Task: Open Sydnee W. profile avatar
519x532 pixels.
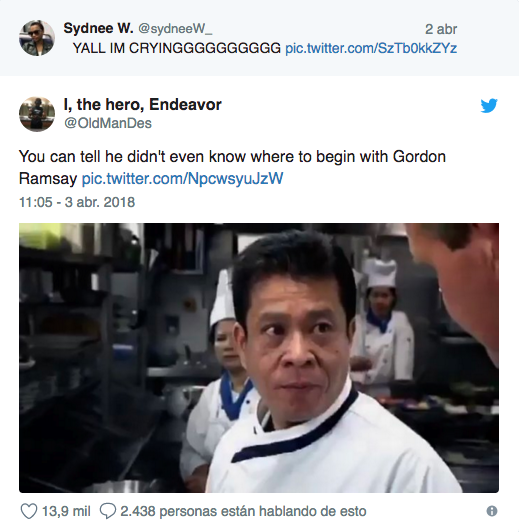Action: pyautogui.click(x=37, y=38)
